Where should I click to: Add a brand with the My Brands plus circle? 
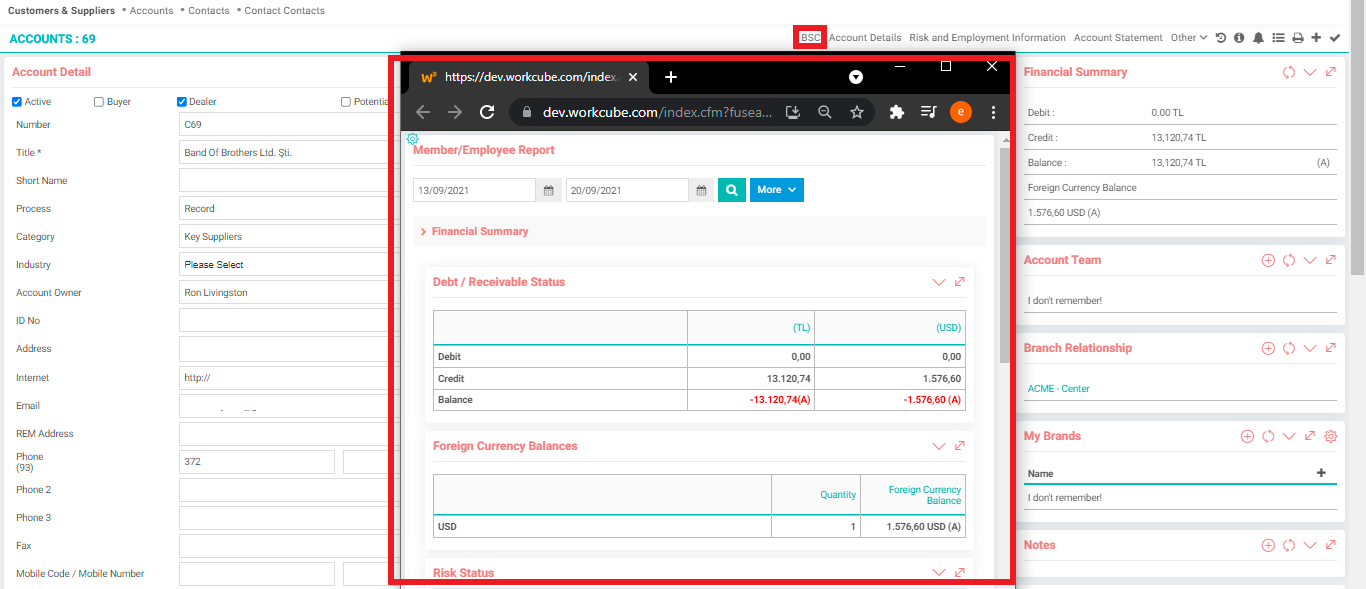click(x=1247, y=437)
